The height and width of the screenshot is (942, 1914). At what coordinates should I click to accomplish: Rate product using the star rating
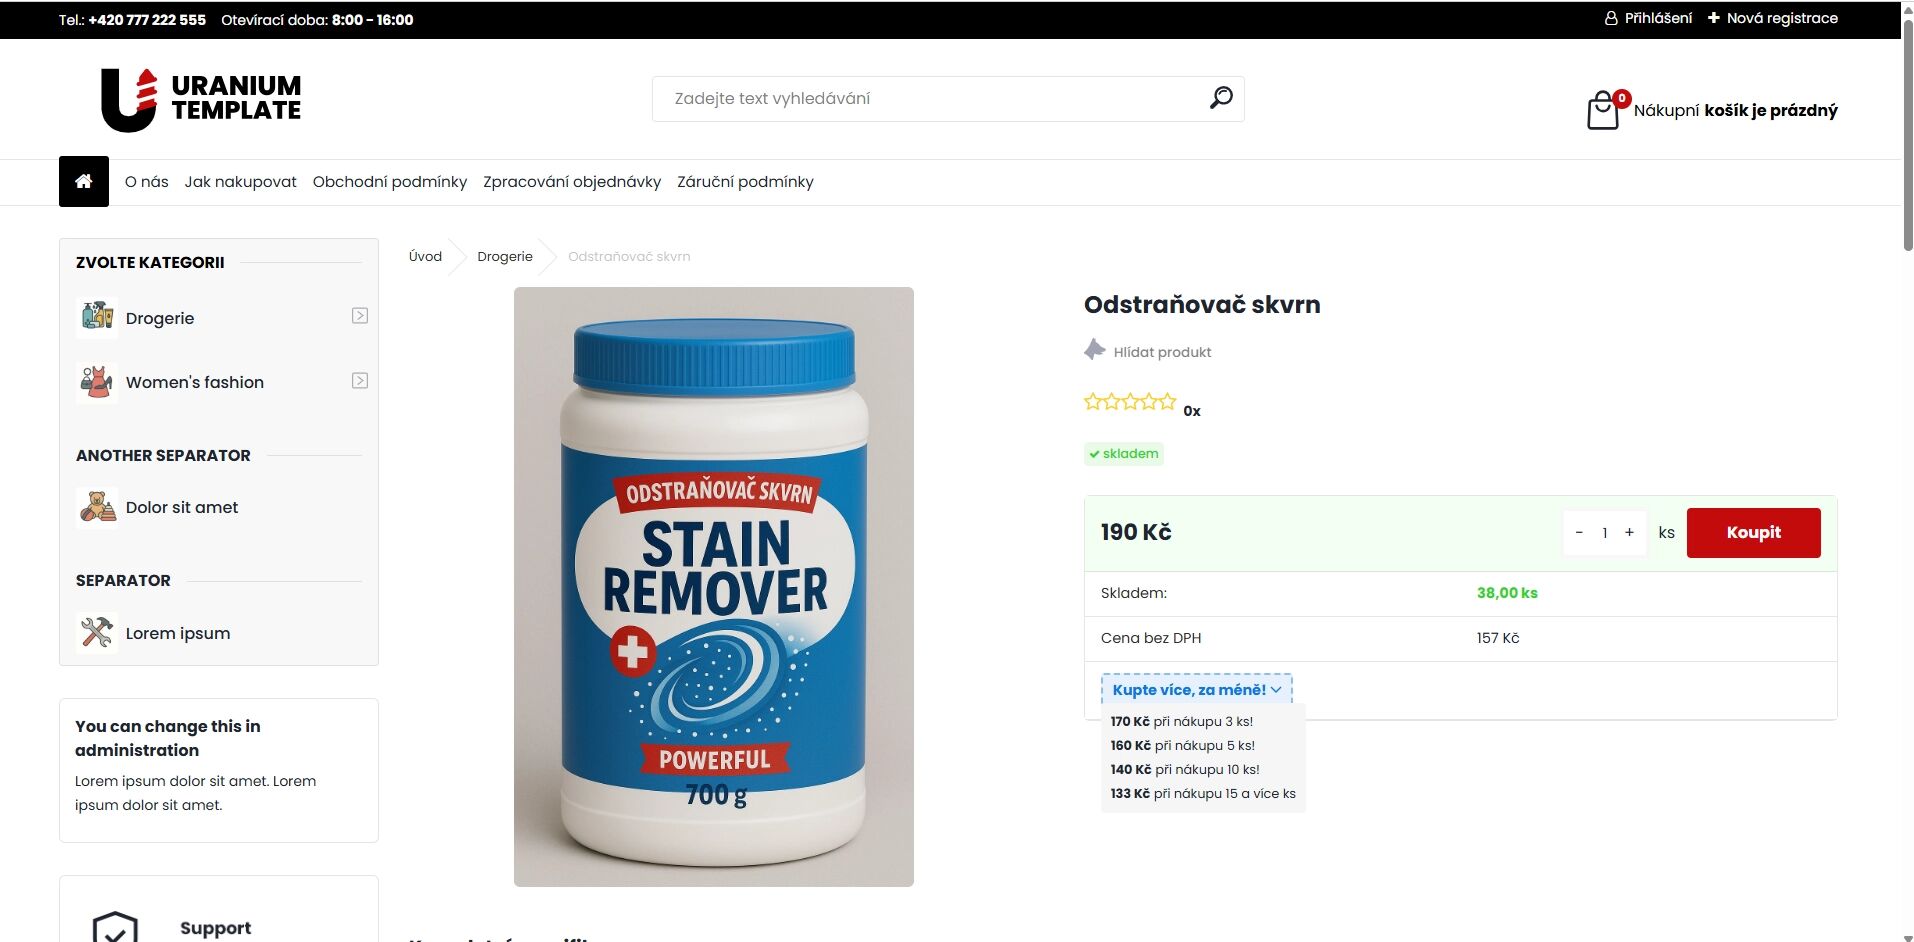[1130, 402]
